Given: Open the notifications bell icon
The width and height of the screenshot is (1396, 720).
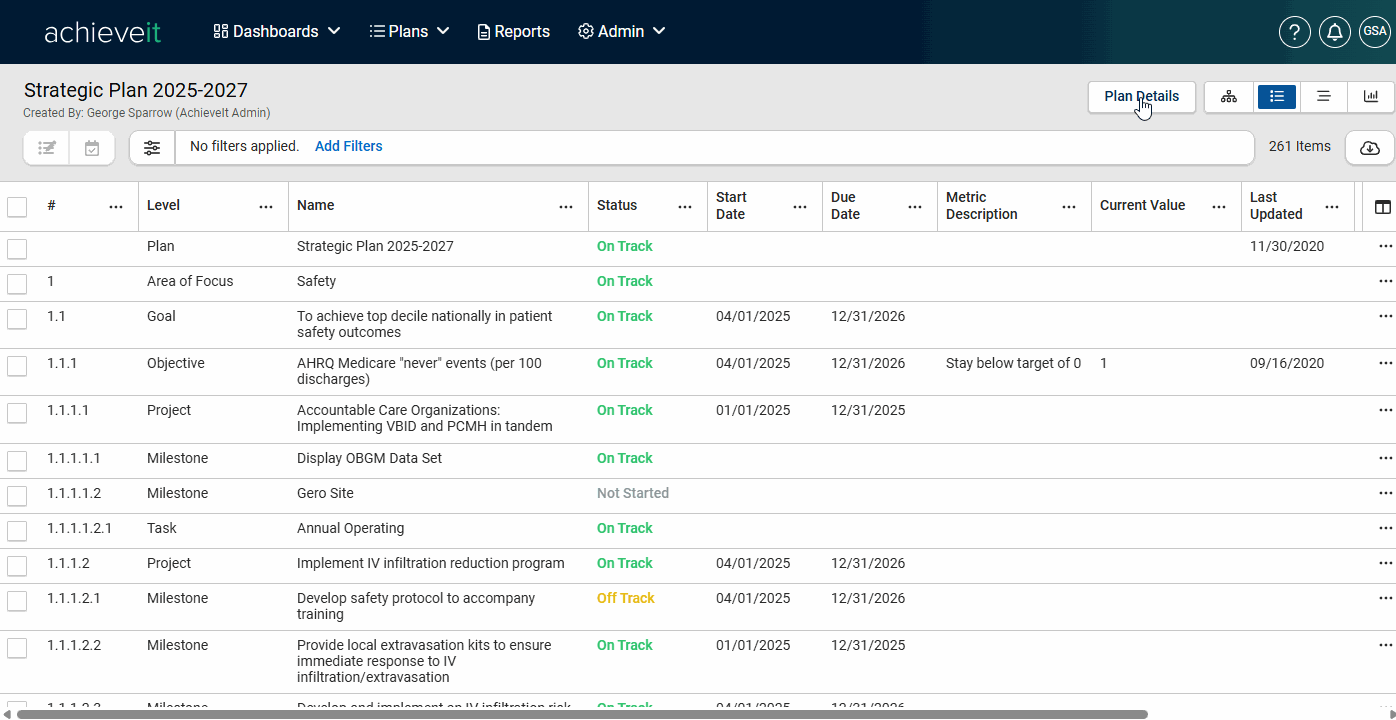Looking at the screenshot, I should tap(1335, 32).
